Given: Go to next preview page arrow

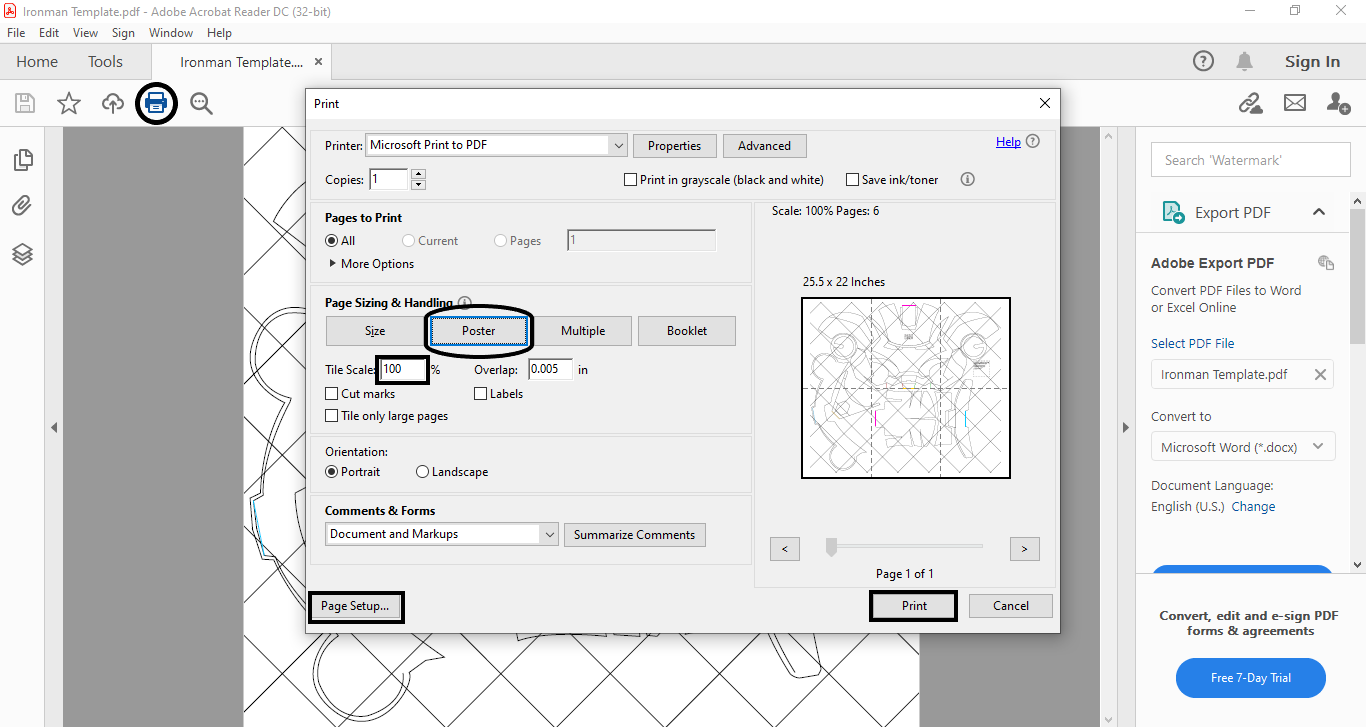Looking at the screenshot, I should point(1025,549).
